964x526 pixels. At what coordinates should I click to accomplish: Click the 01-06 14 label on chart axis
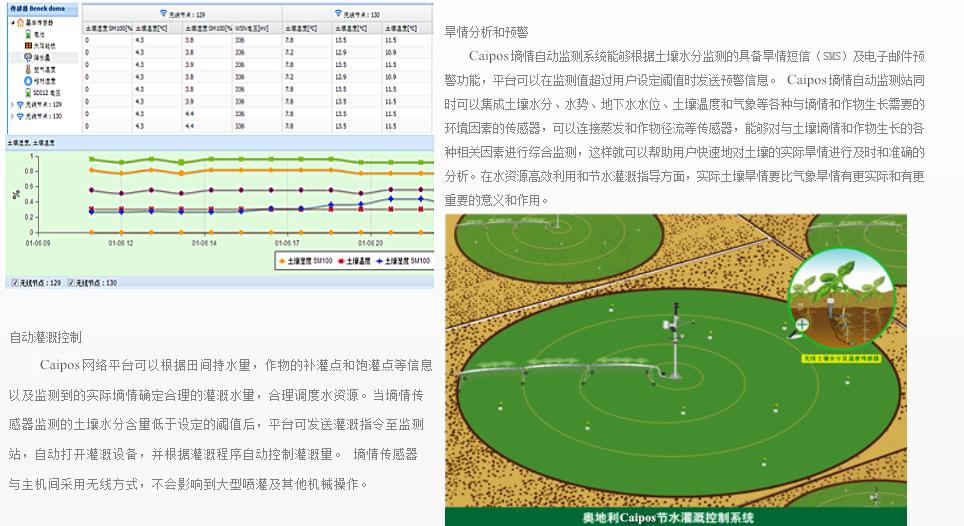(x=204, y=243)
